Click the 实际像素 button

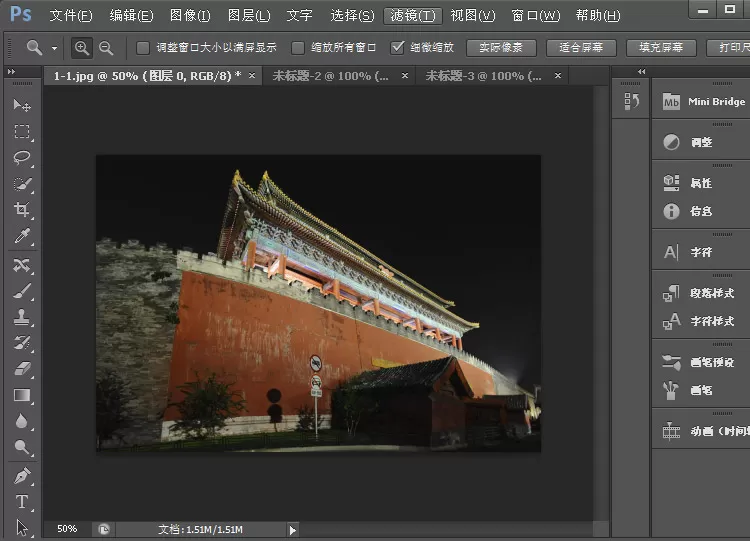(501, 47)
